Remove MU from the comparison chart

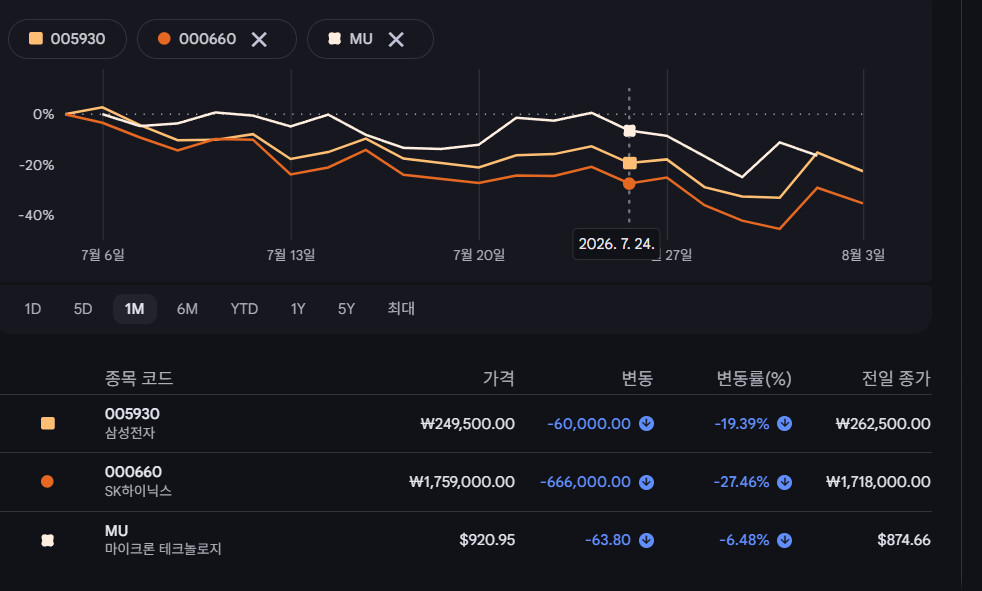(396, 39)
